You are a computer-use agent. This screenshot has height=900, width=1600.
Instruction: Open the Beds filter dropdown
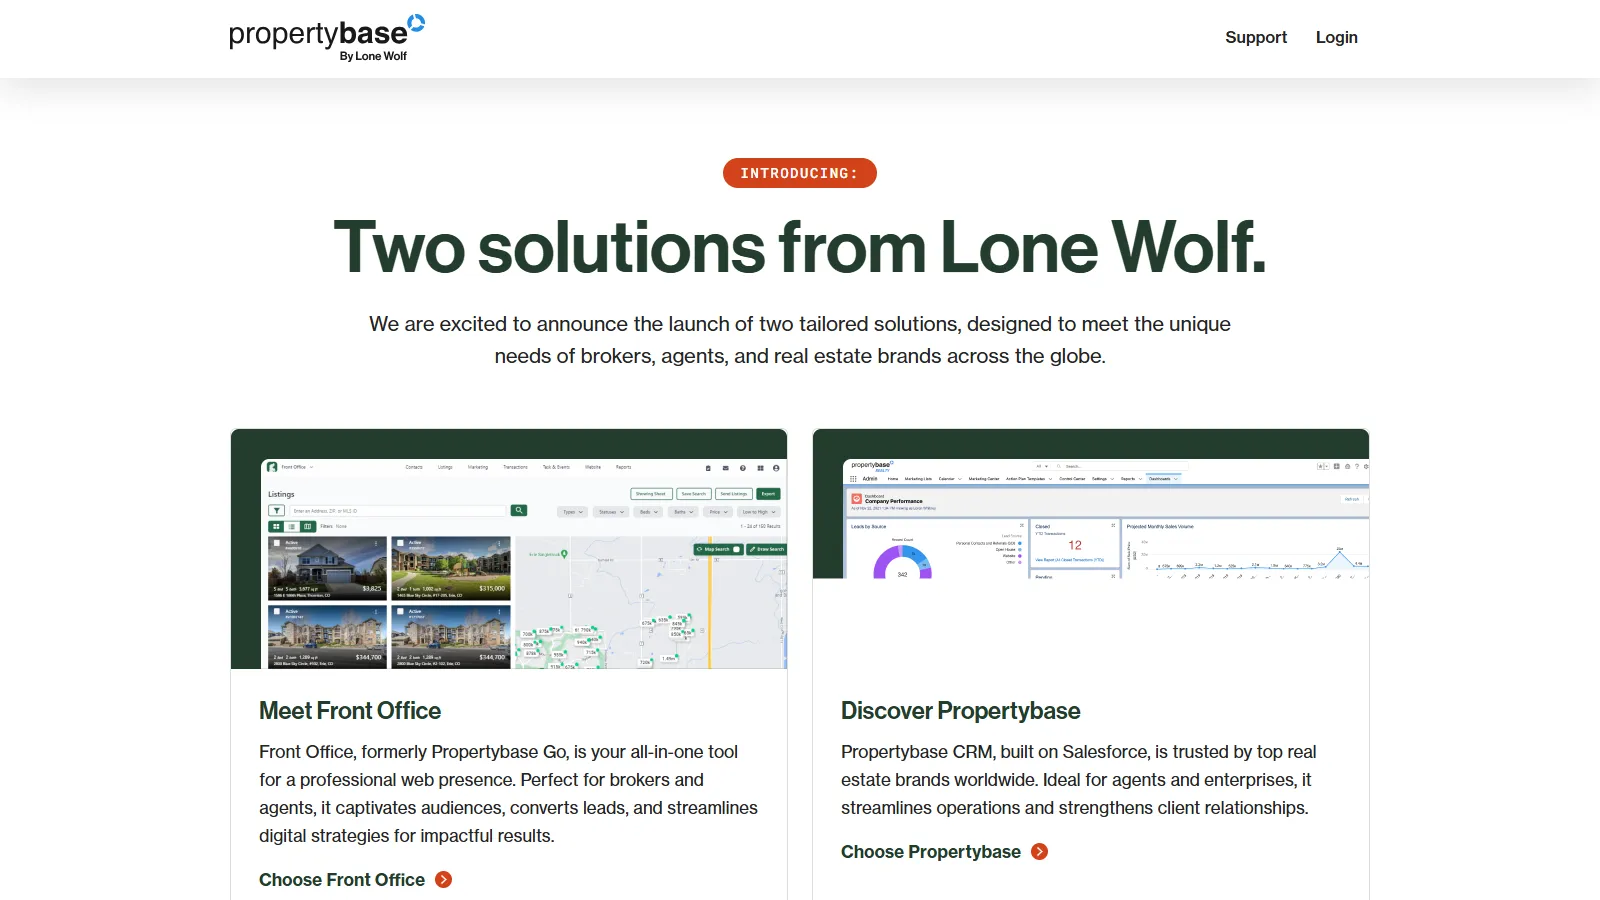point(649,512)
